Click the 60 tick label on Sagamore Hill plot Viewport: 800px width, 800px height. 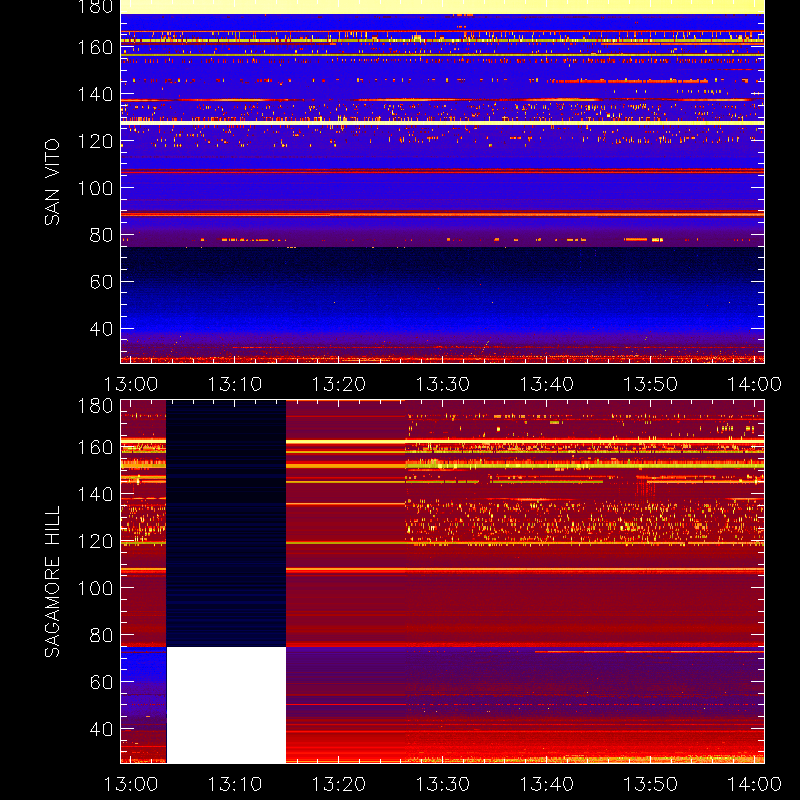tap(101, 682)
